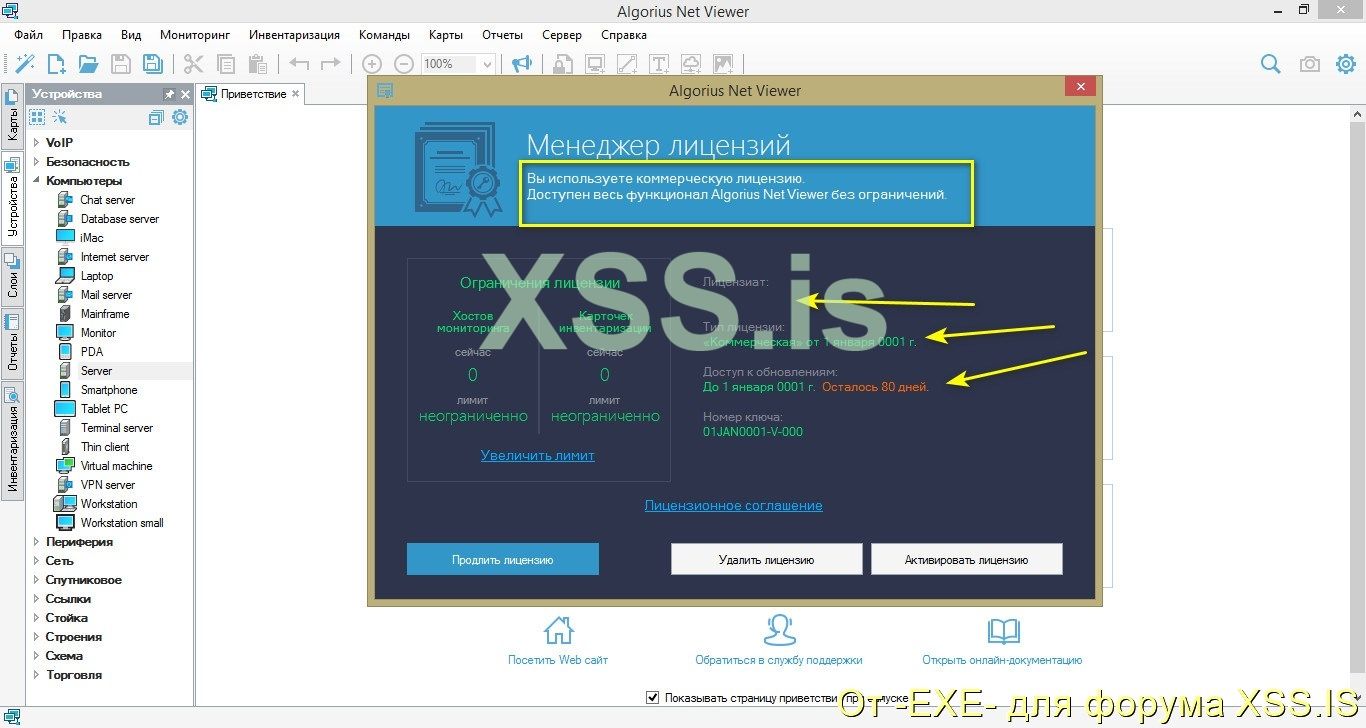
Task: Expand the Безопасность device group
Action: click(x=37, y=162)
